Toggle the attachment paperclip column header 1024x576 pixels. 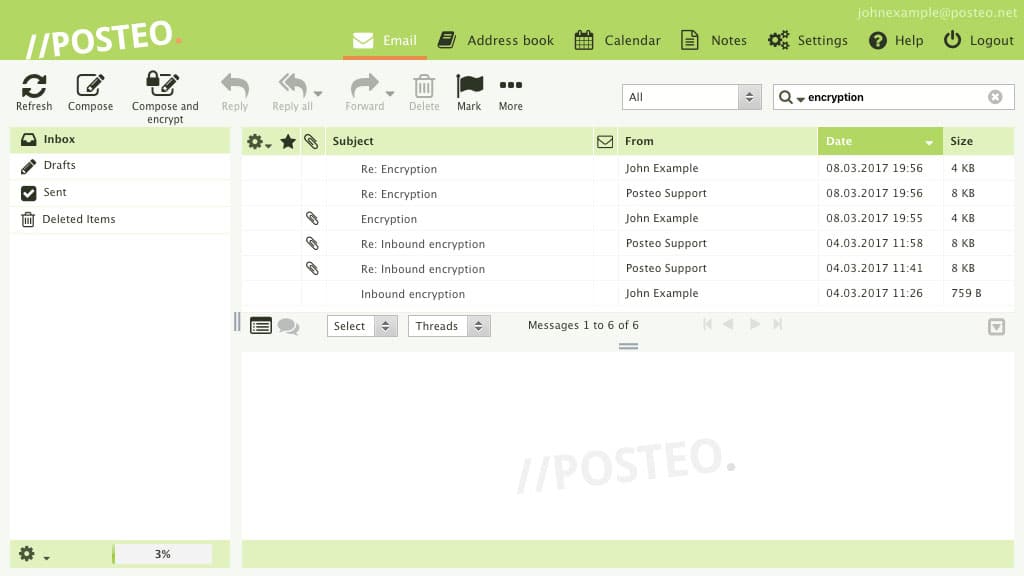[x=311, y=141]
